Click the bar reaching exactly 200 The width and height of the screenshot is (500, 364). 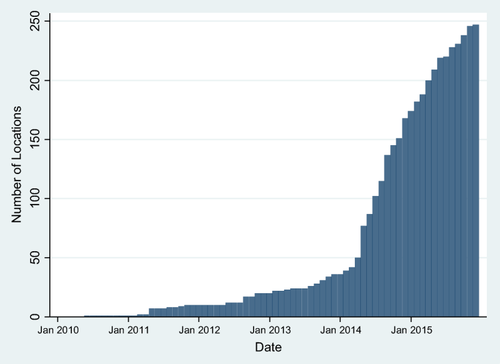[428, 198]
